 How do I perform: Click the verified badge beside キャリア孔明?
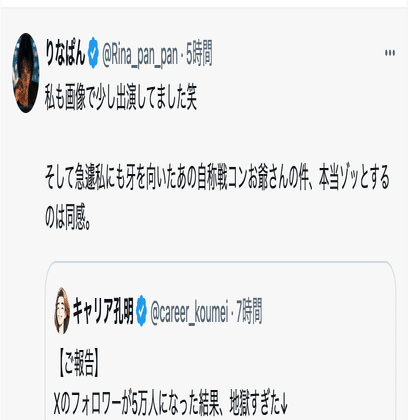[x=142, y=311]
